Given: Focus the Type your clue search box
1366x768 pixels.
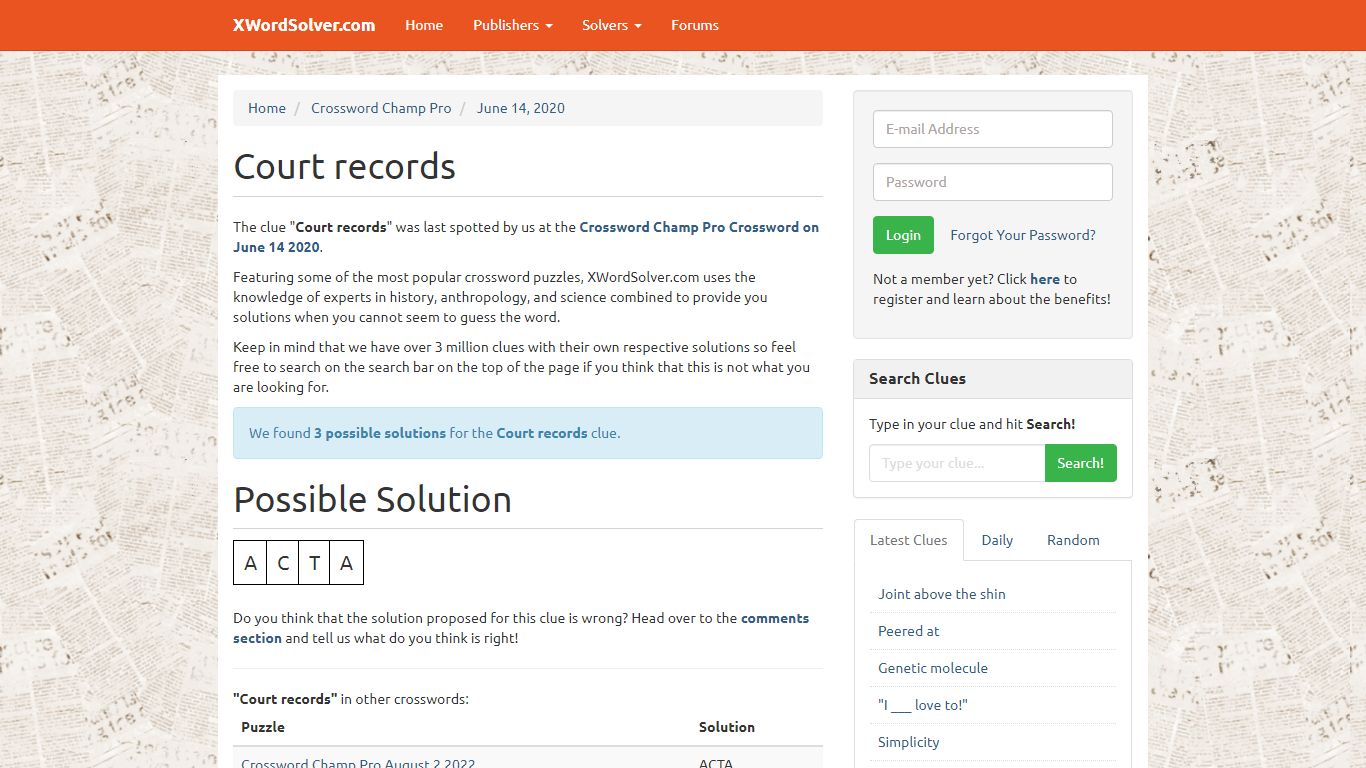Looking at the screenshot, I should click(957, 463).
